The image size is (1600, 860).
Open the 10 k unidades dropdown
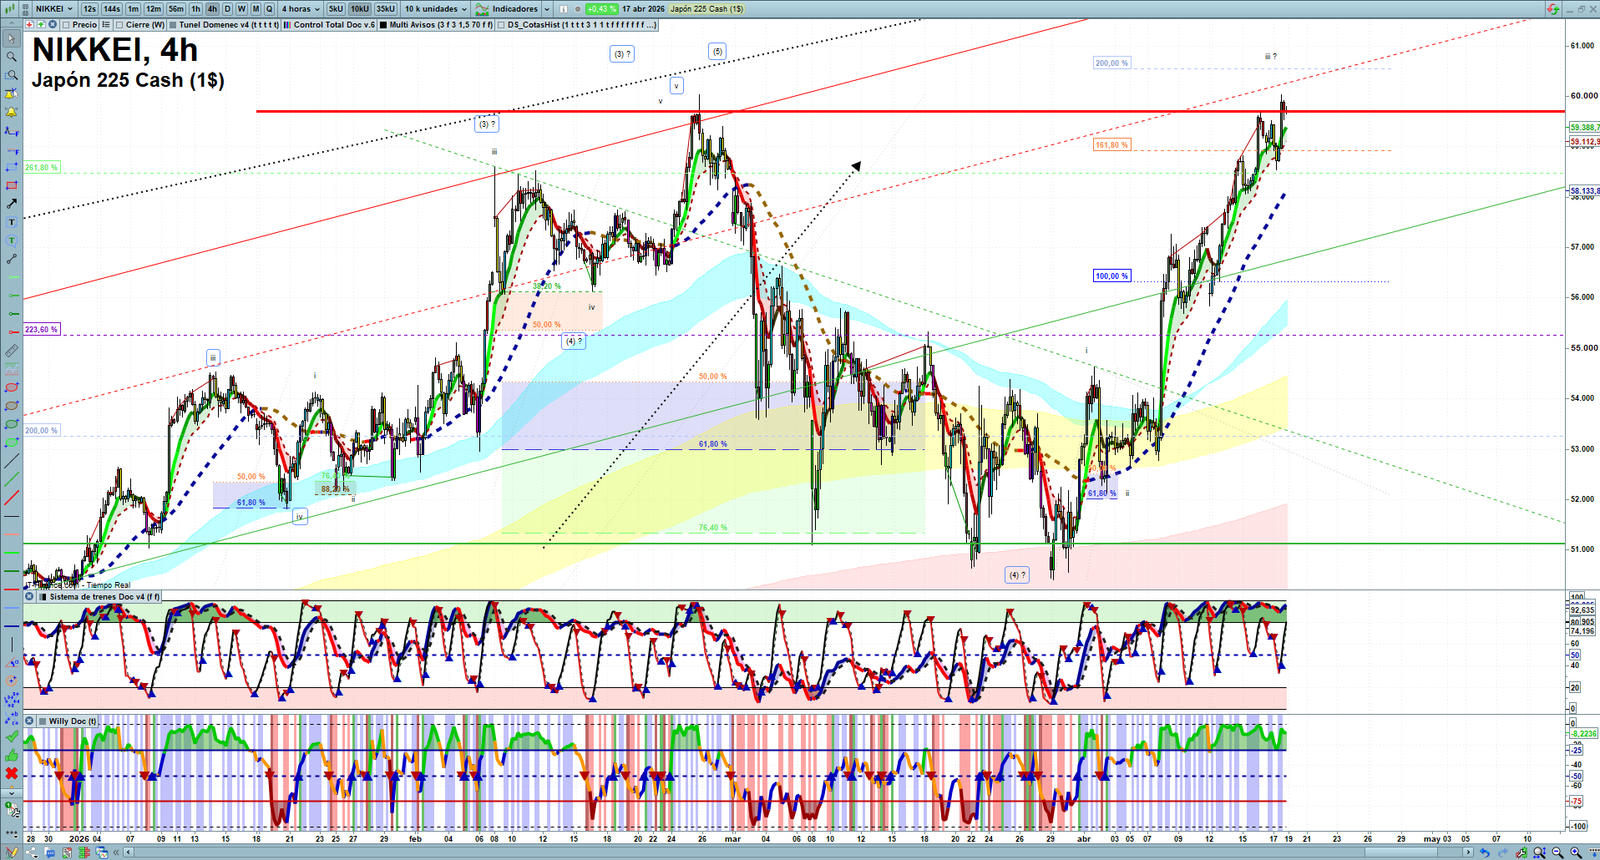[x=435, y=9]
